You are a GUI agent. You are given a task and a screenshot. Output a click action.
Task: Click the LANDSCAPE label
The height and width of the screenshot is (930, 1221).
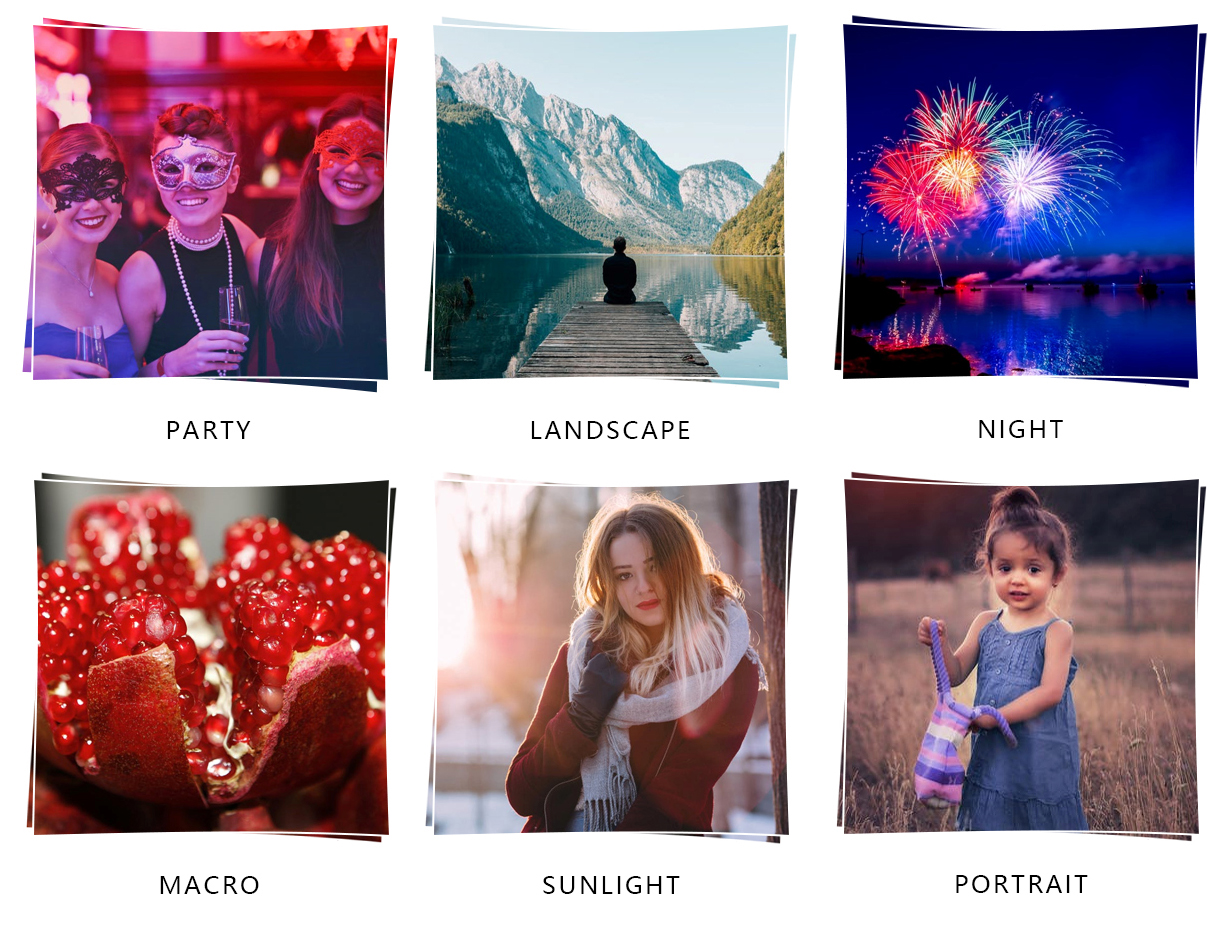[x=611, y=431]
